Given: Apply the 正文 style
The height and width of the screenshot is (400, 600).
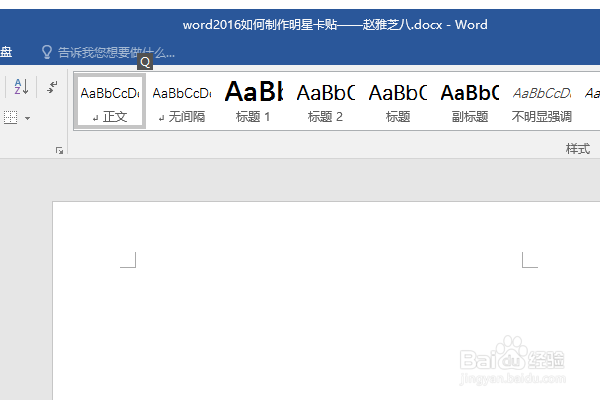Looking at the screenshot, I should point(110,101).
